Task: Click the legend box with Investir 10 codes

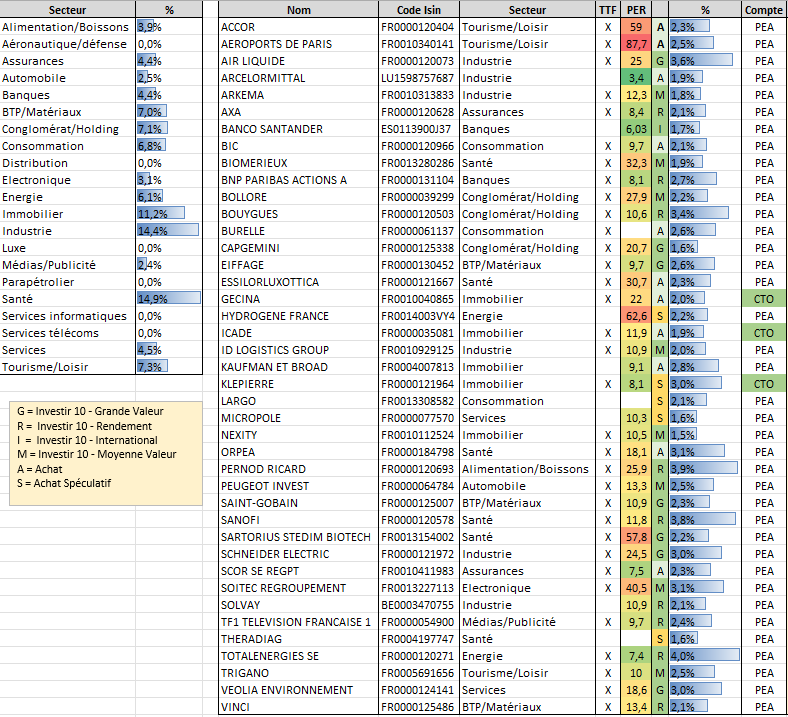Action: tap(106, 453)
